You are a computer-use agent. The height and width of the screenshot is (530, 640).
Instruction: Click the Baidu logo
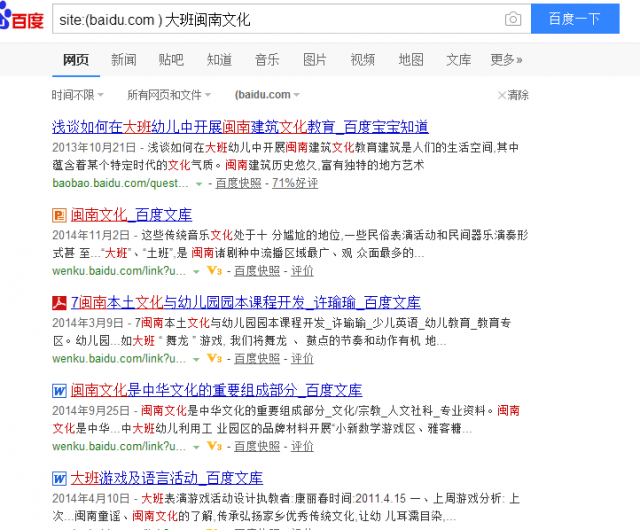click(x=21, y=18)
